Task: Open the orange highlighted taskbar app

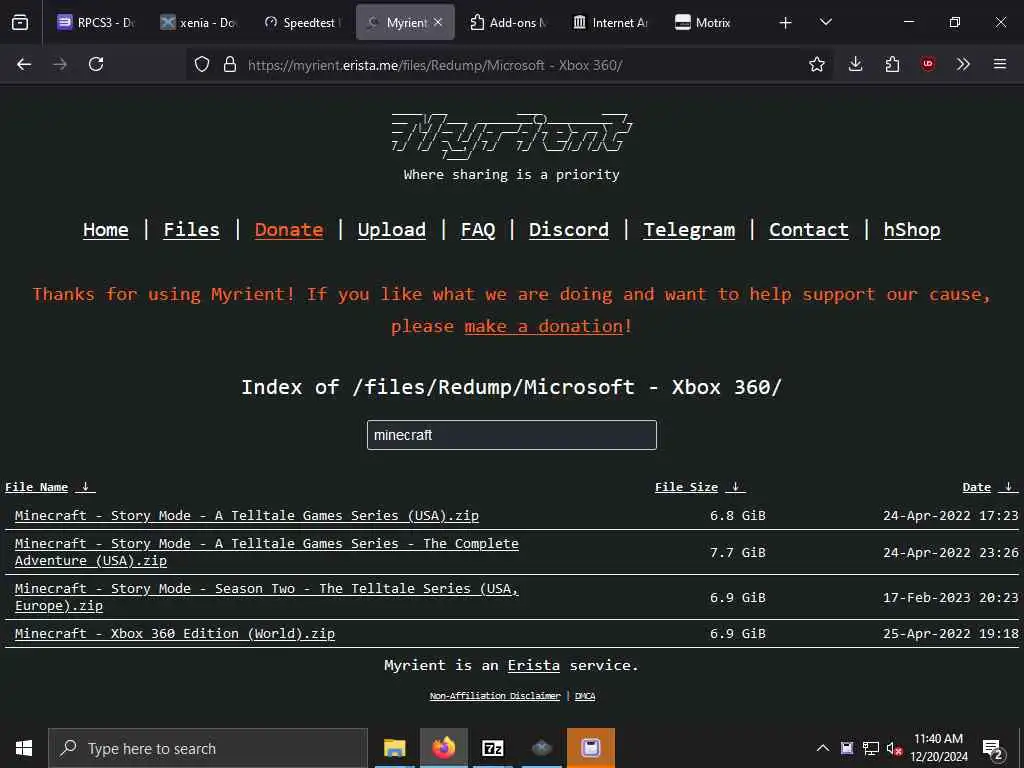Action: [x=590, y=748]
